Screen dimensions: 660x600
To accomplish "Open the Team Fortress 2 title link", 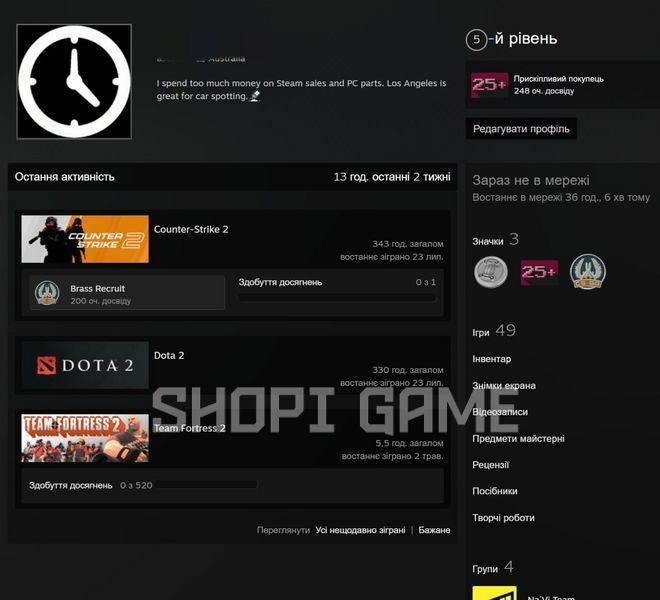I will coord(189,428).
